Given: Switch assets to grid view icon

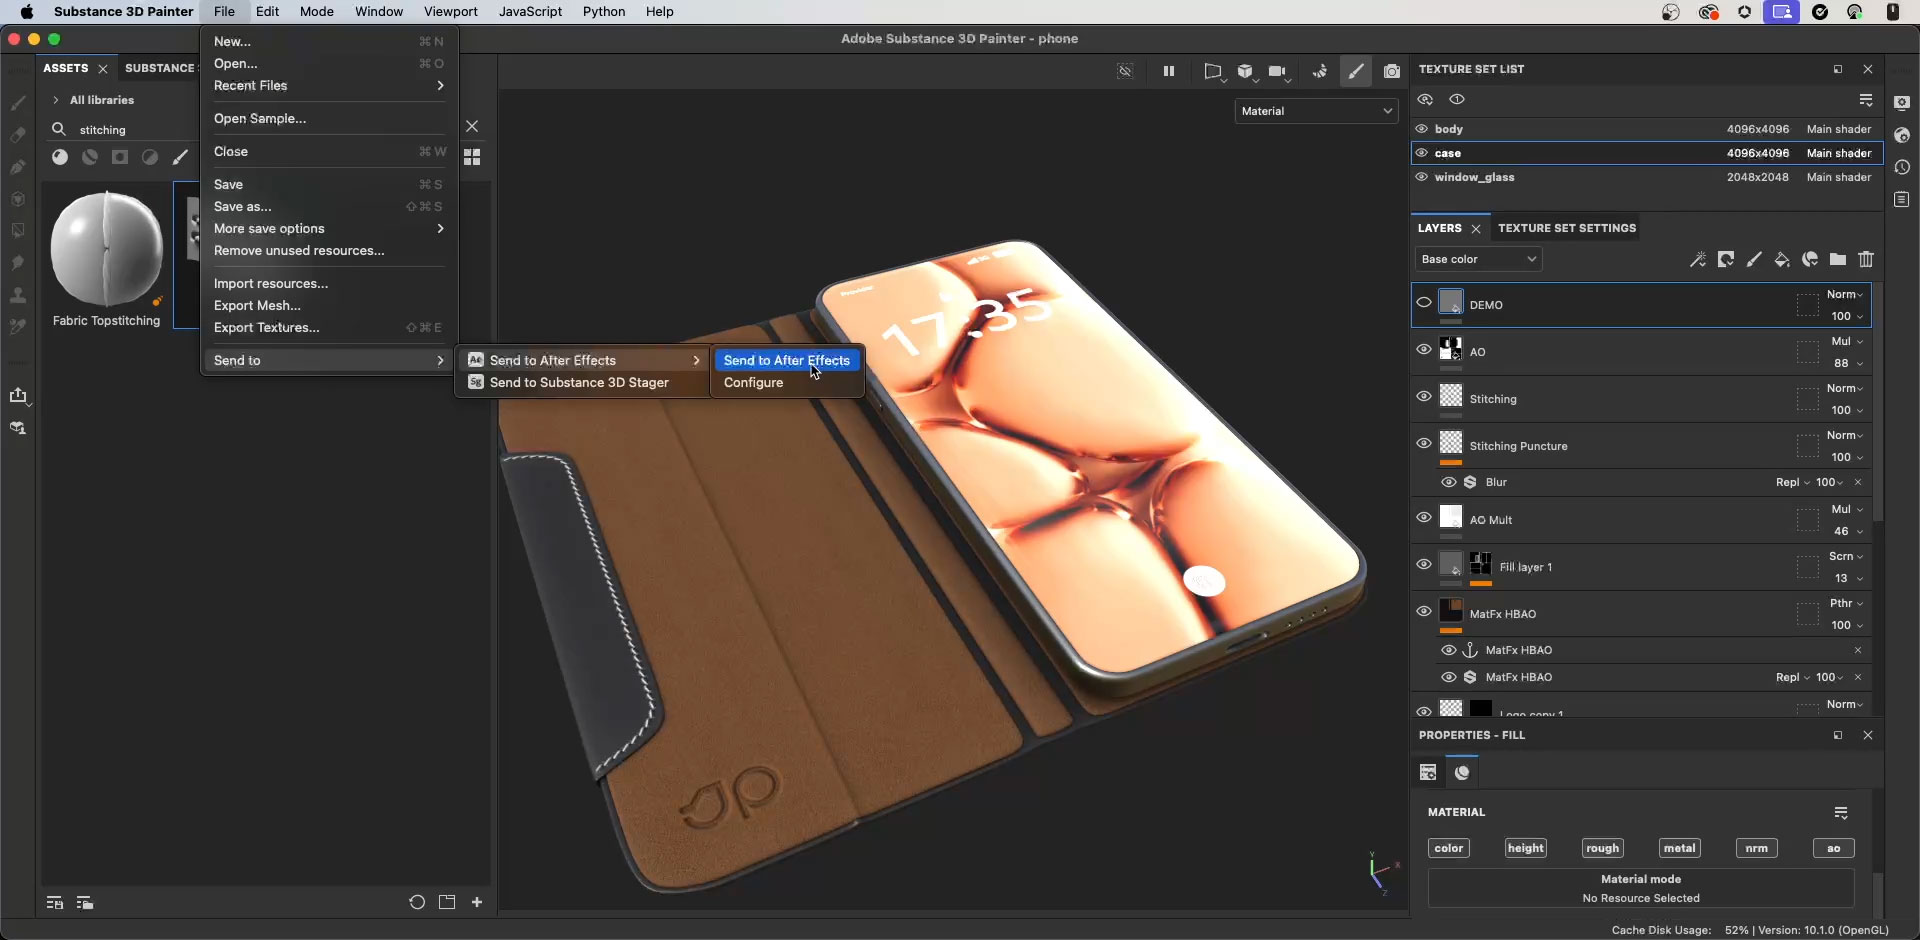Looking at the screenshot, I should coord(472,157).
